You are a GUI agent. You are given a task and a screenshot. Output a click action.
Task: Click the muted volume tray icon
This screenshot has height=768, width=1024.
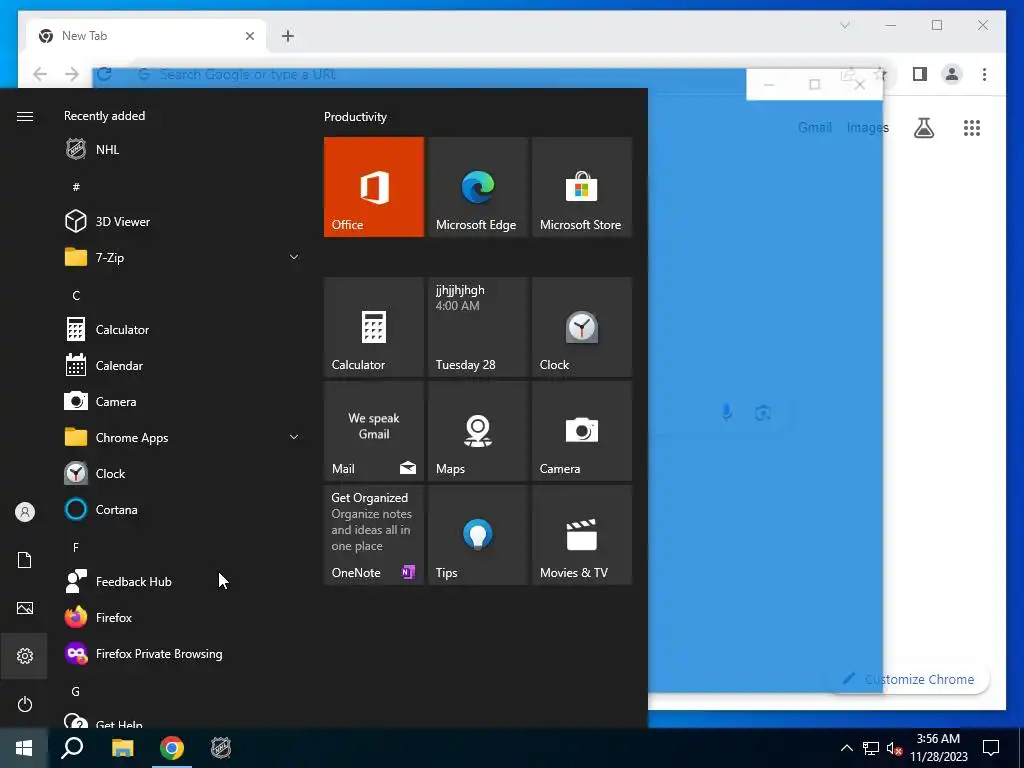895,748
